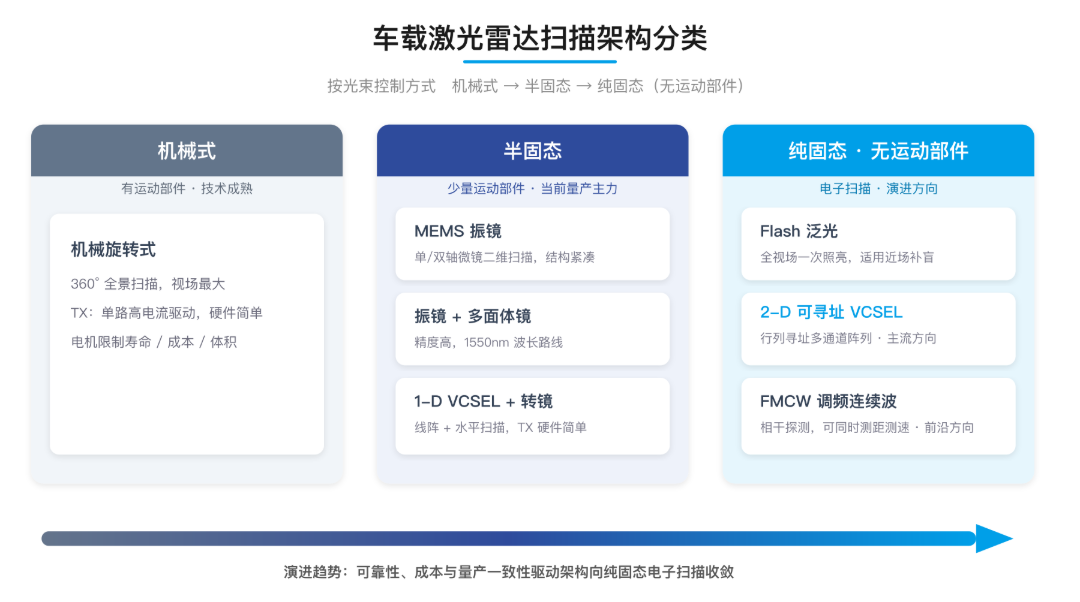Open the 1-D VCSEL + 转镜 card
The width and height of the screenshot is (1080, 602).
point(532,416)
